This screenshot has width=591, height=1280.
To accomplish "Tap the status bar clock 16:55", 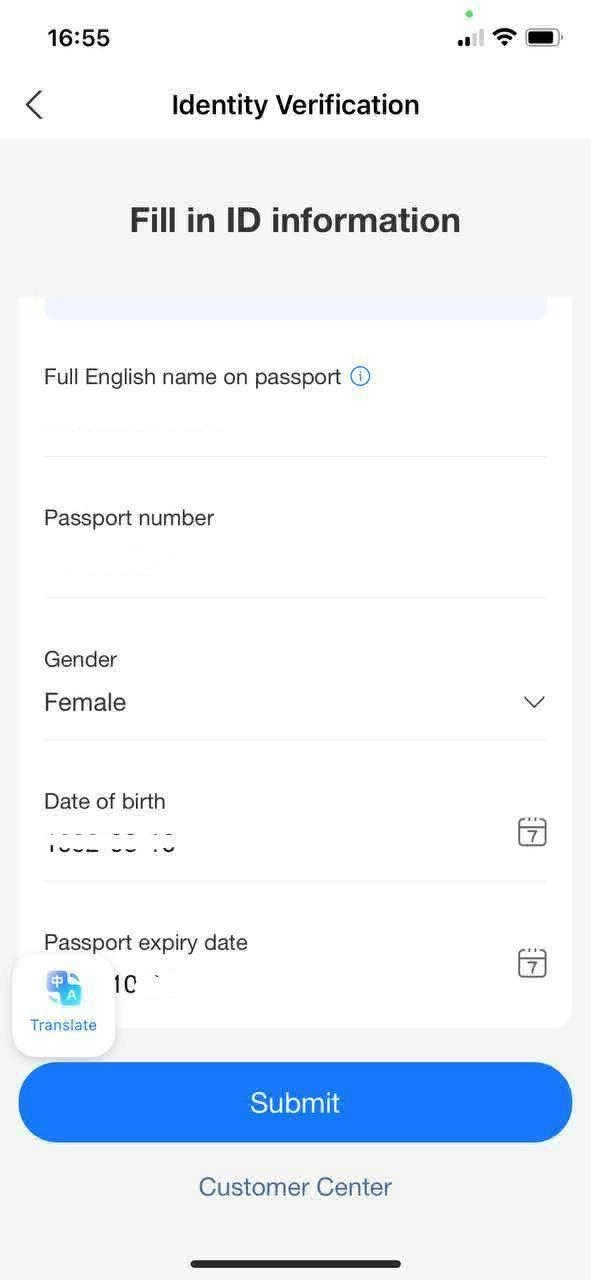I will point(79,38).
